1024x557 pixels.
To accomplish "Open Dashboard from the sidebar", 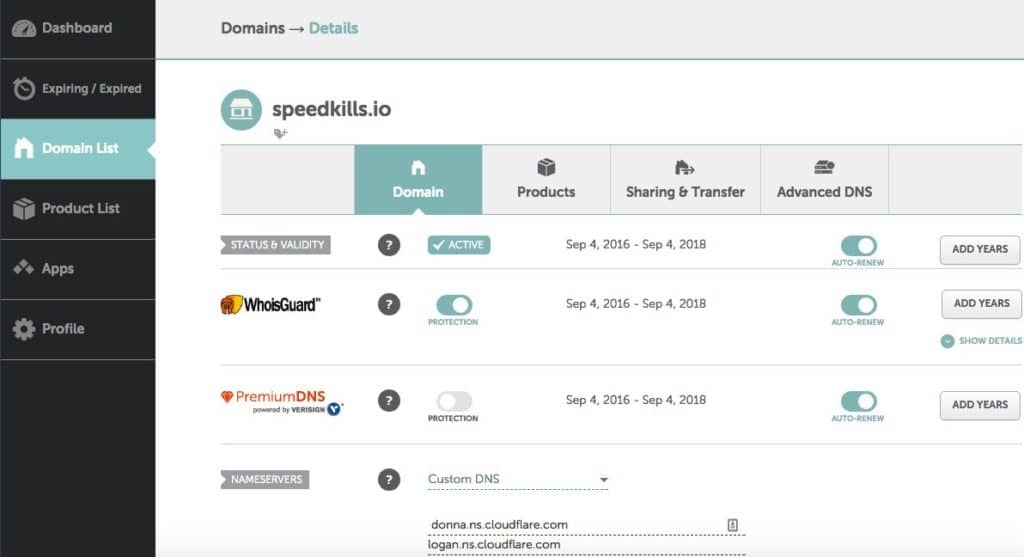I will (x=77, y=29).
